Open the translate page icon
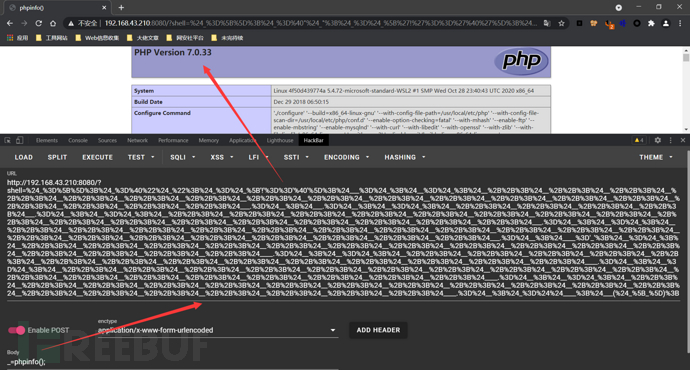Viewport: 690px width, 370px height. pyautogui.click(x=547, y=23)
